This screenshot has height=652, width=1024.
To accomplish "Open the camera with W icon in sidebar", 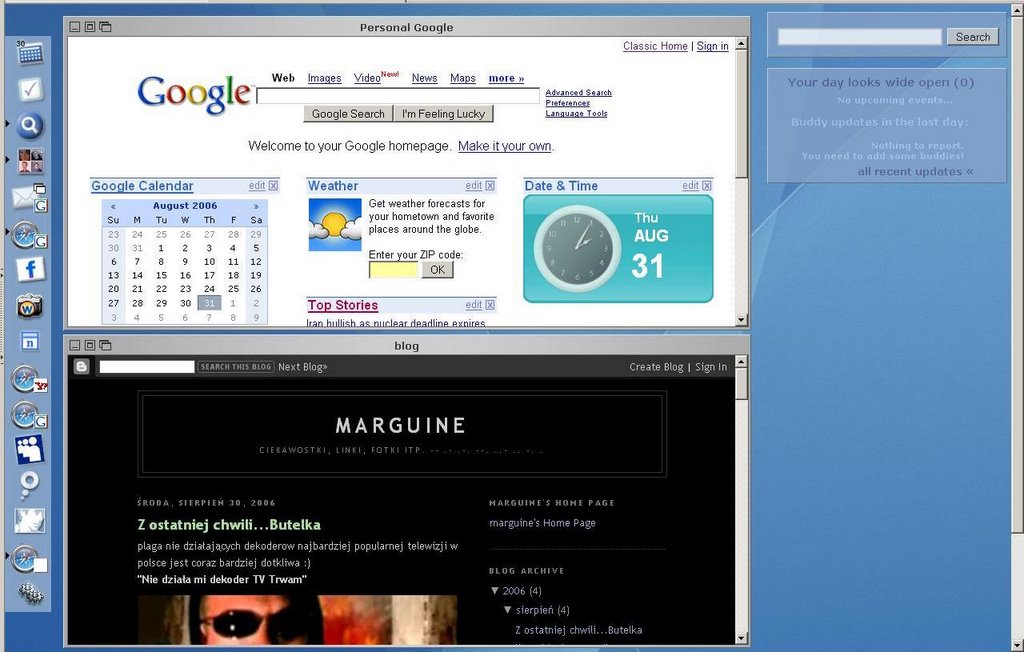I will coord(29,306).
